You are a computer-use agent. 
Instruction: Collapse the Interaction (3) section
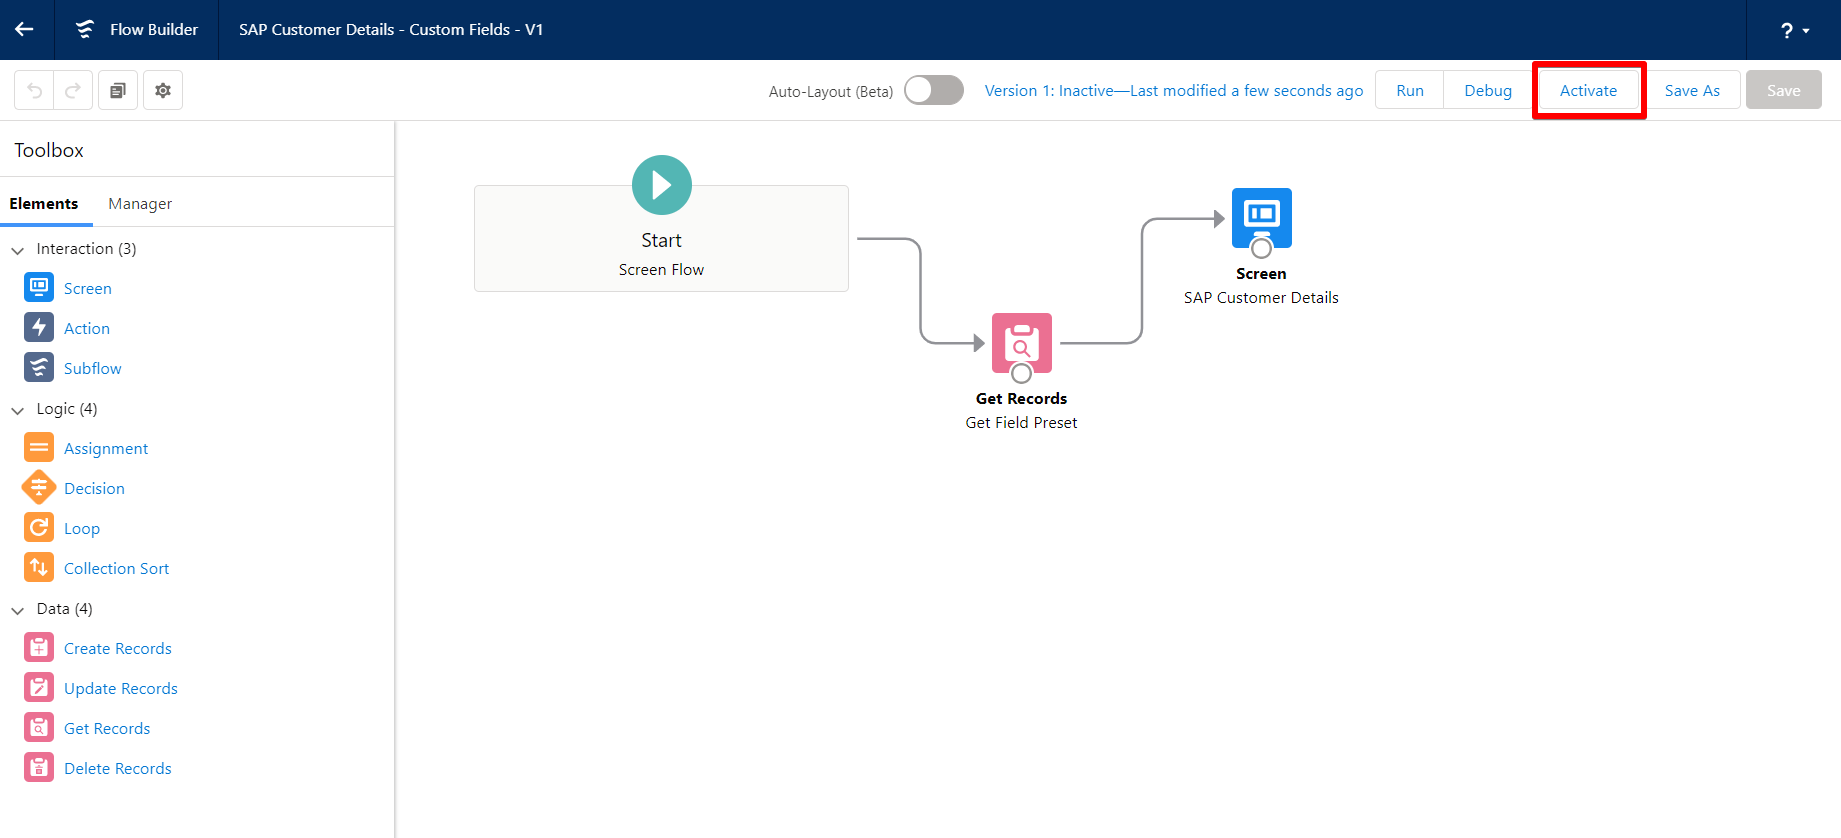[17, 249]
